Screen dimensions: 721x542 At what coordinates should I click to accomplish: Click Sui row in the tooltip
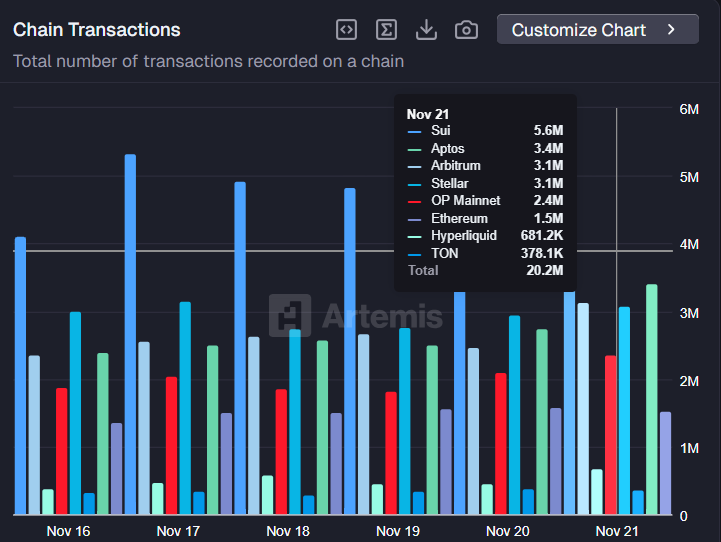(485, 131)
